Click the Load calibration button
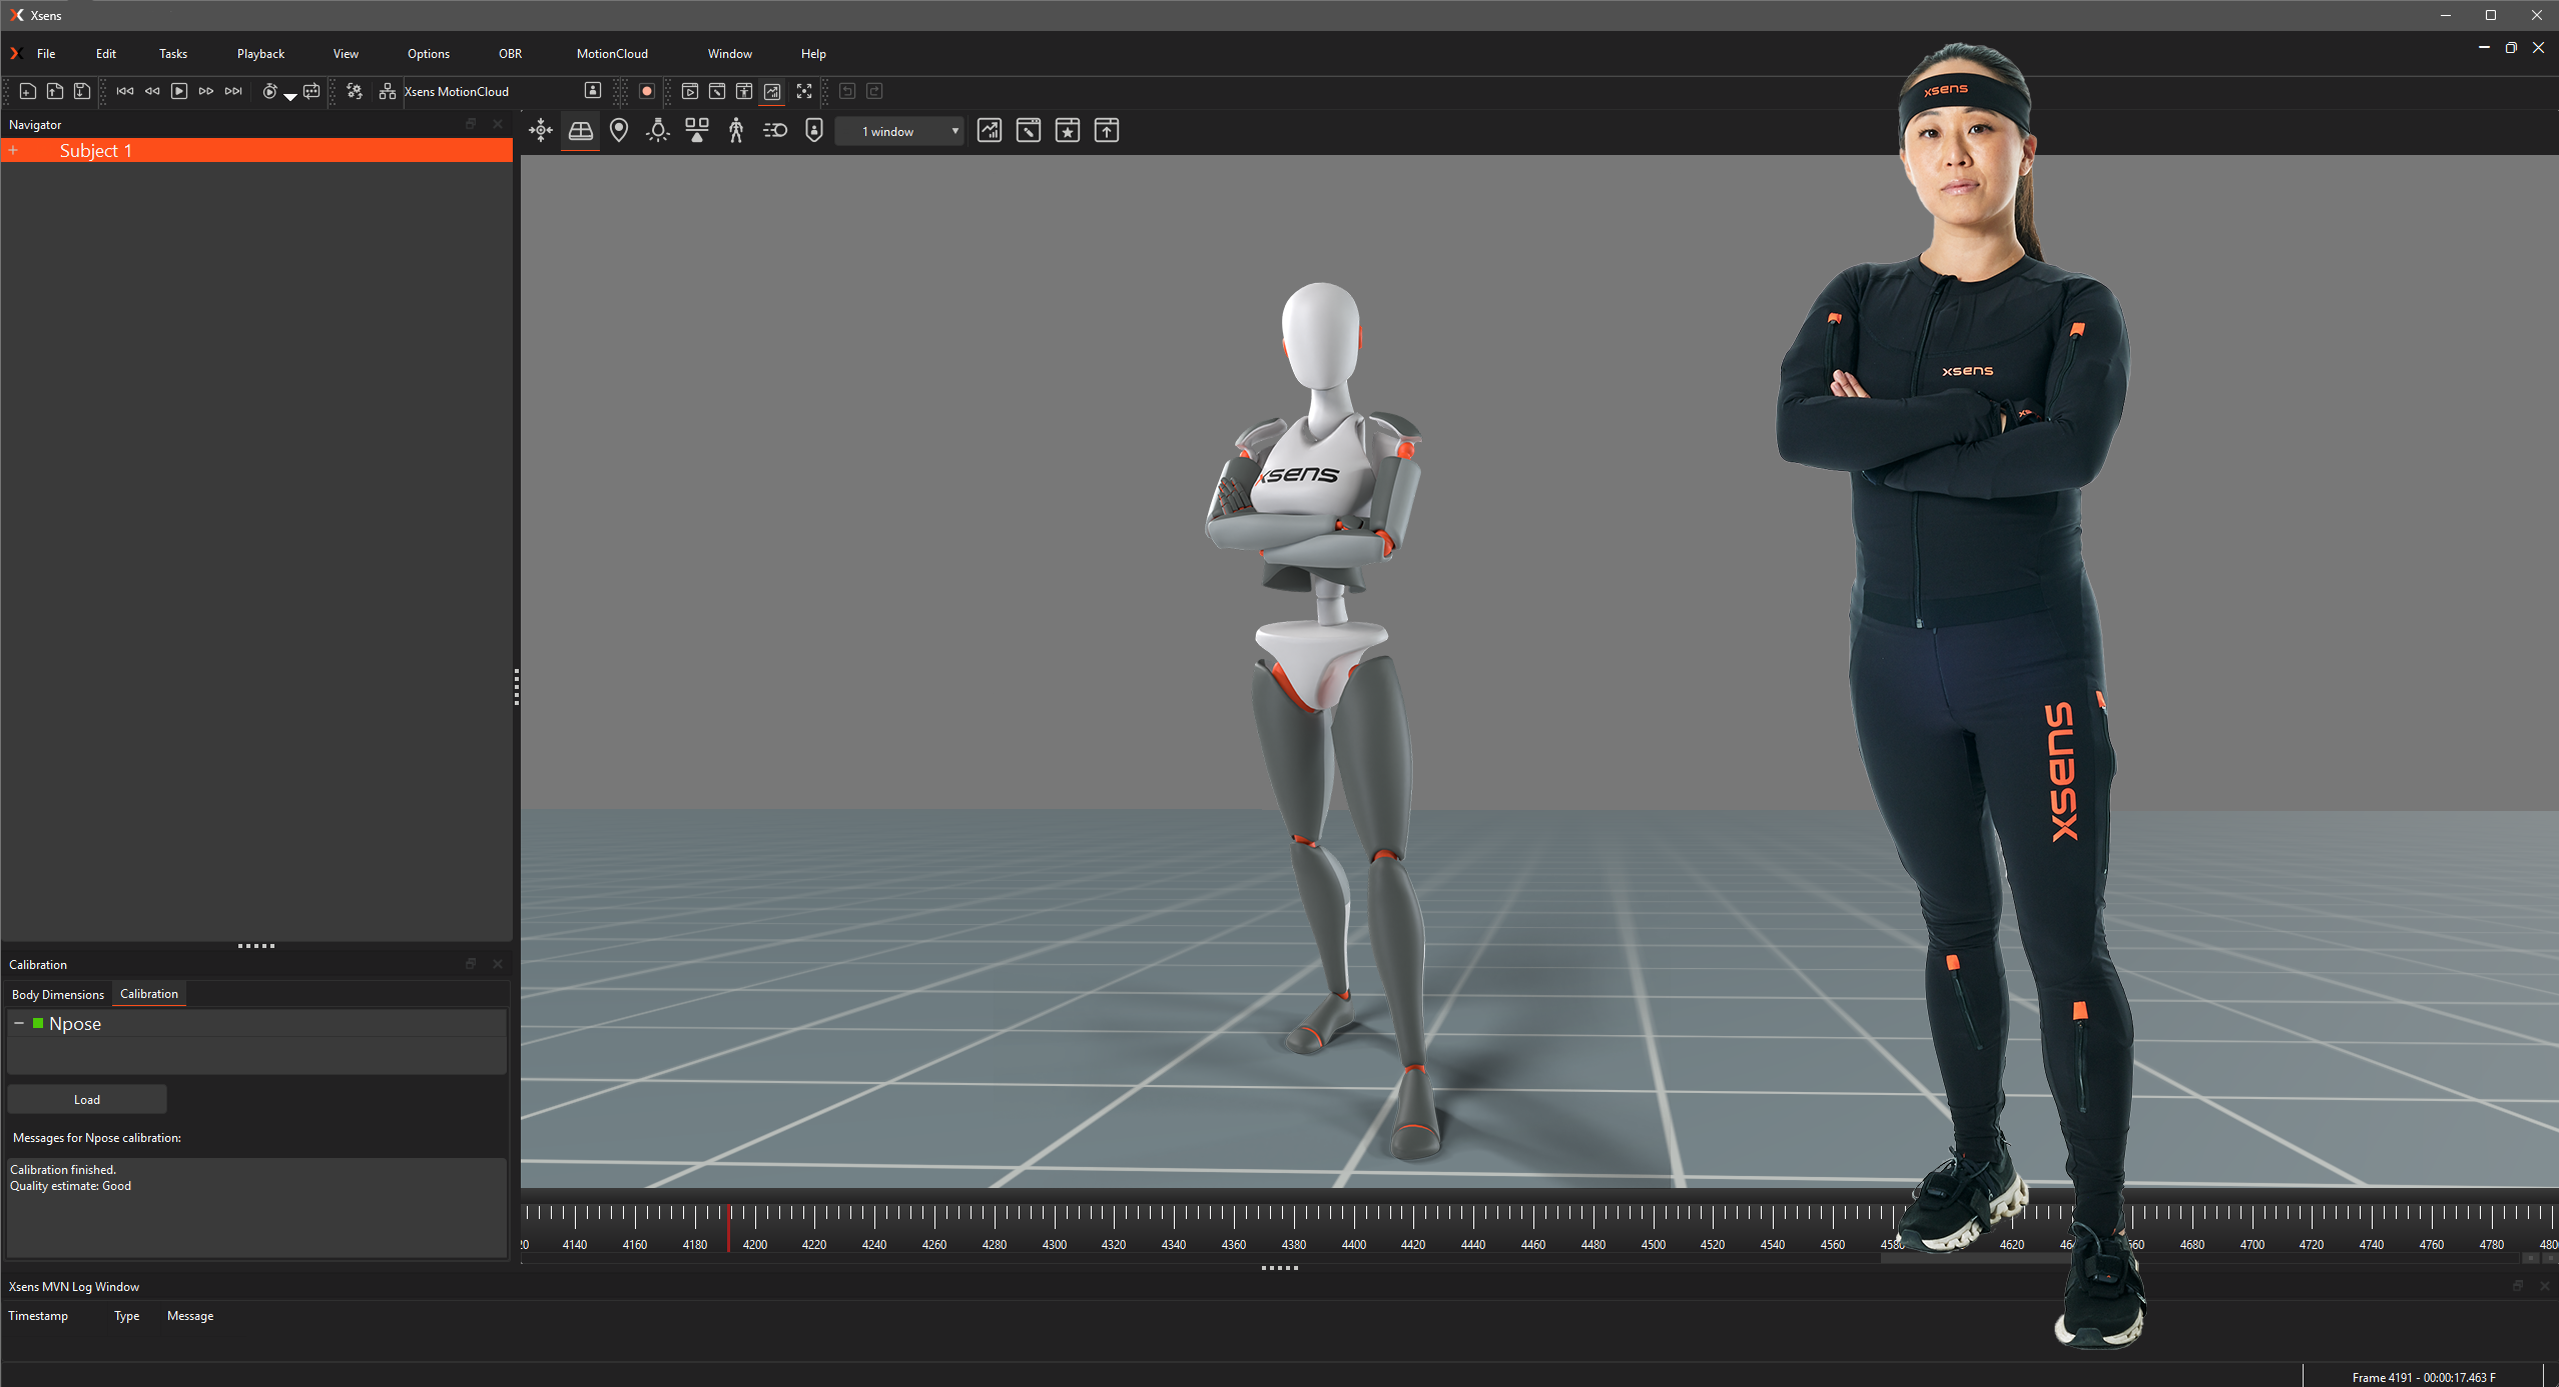The height and width of the screenshot is (1387, 2559). (87, 1100)
